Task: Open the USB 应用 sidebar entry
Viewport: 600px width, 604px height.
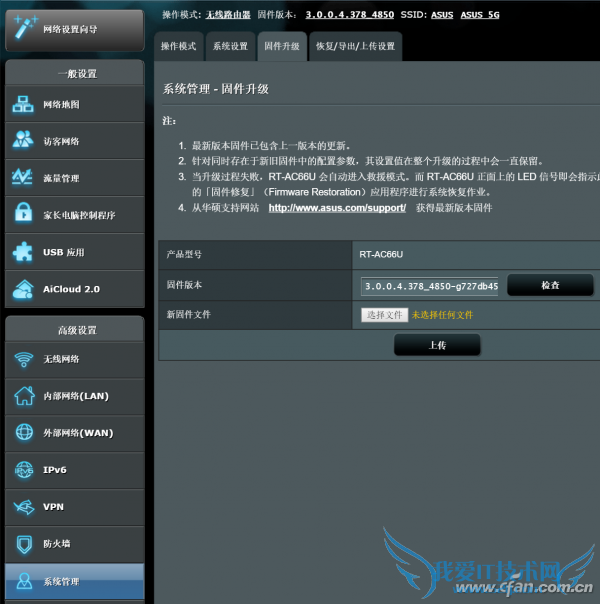Action: 75,252
